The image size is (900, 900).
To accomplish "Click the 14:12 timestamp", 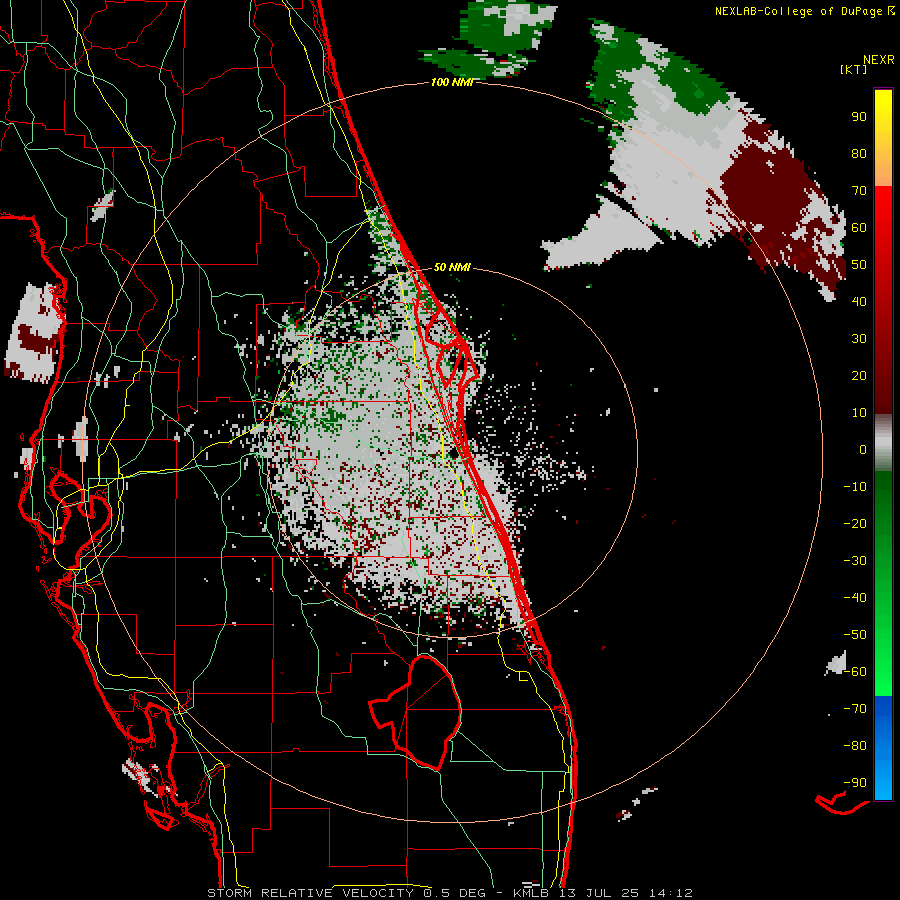I will pyautogui.click(x=670, y=893).
